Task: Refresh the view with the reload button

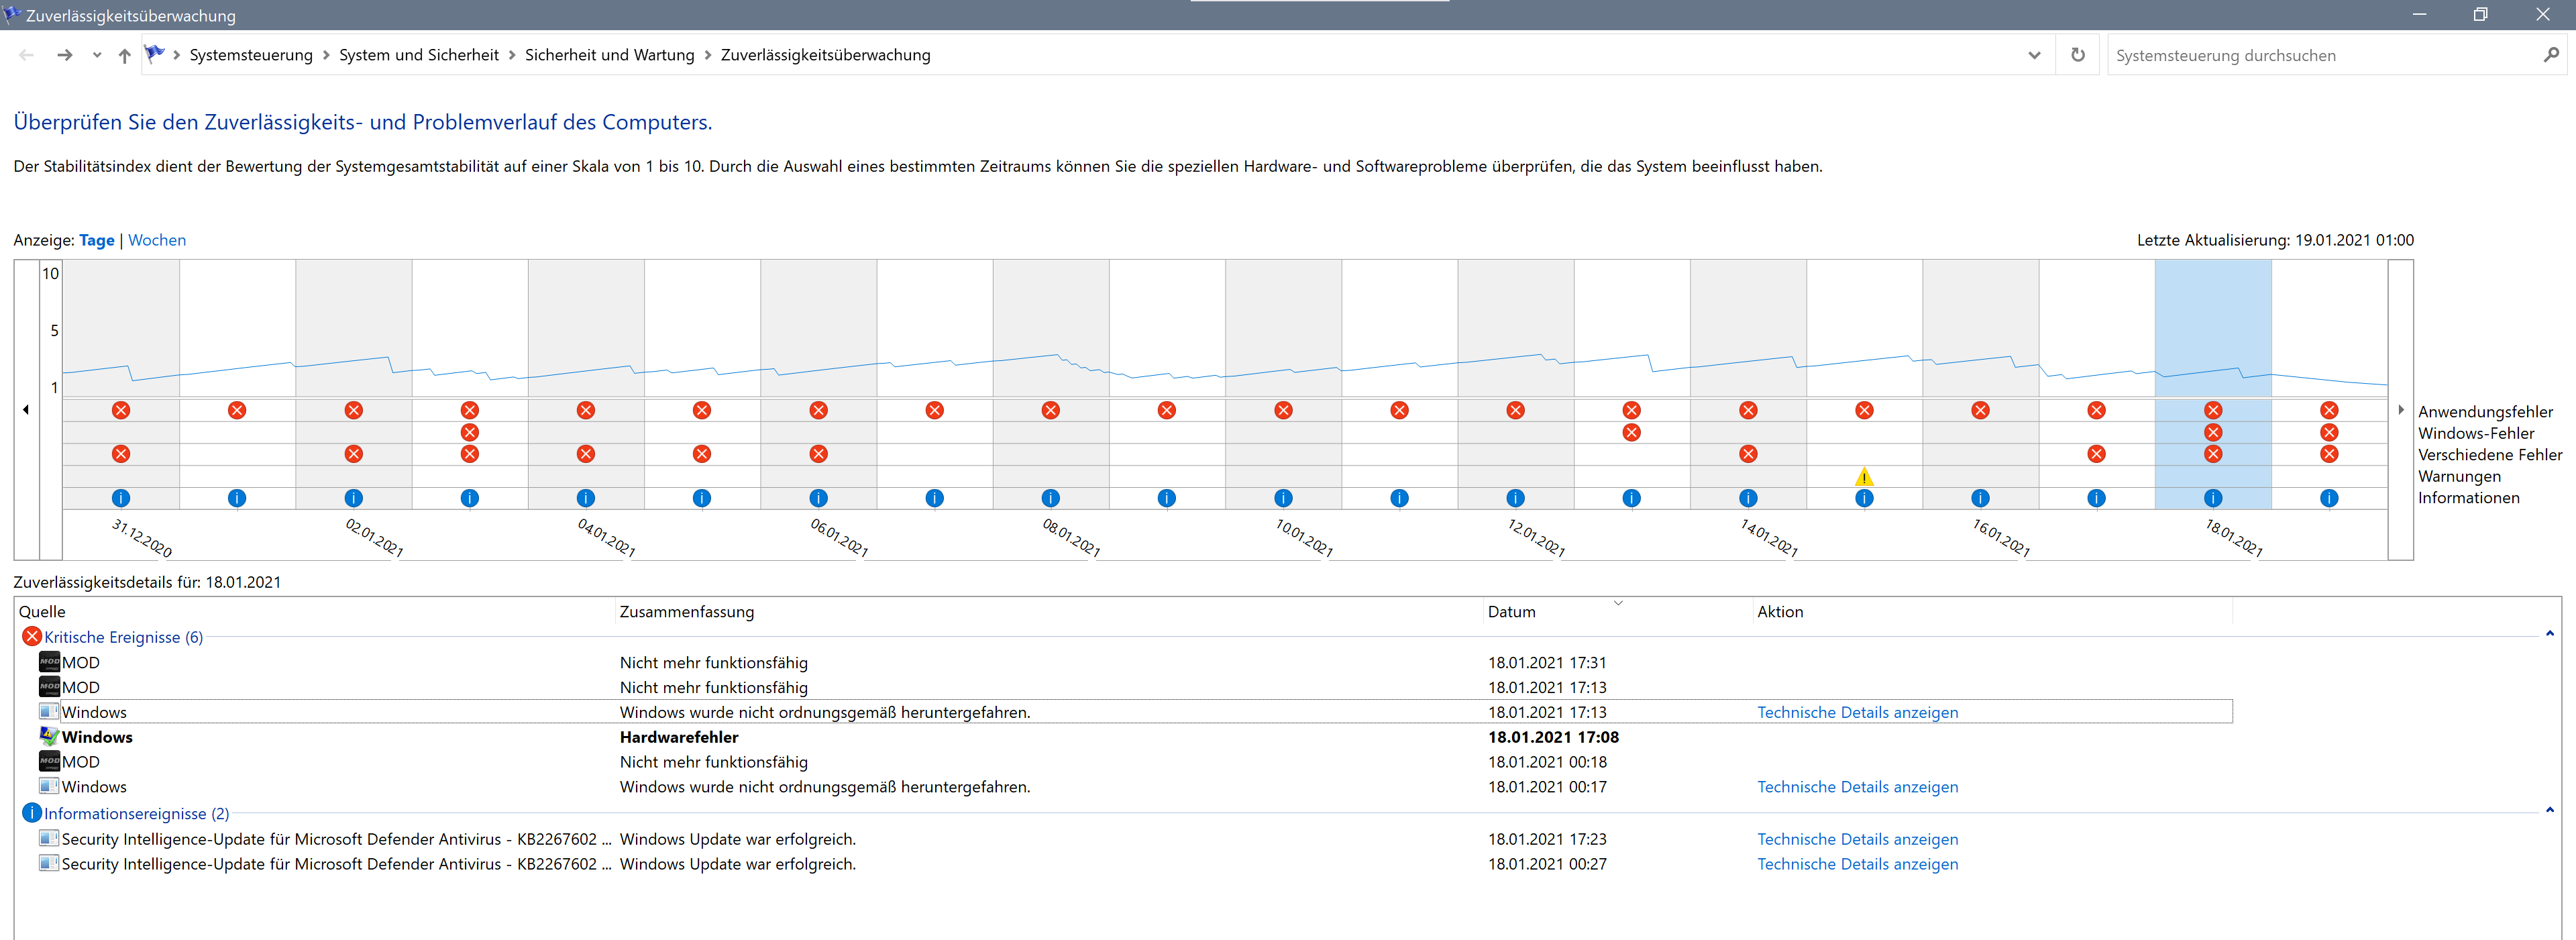Action: [2078, 55]
